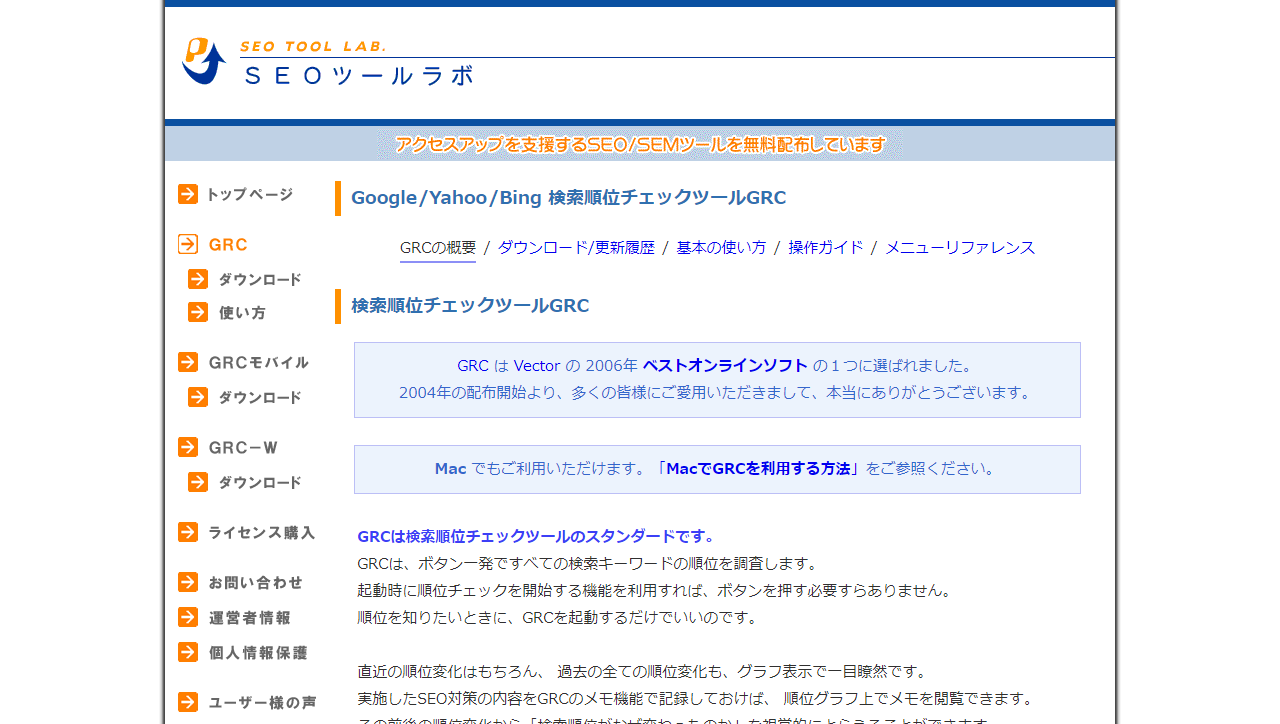Click the arrow icon beside GRCモバイル
The width and height of the screenshot is (1280, 724).
coord(188,362)
